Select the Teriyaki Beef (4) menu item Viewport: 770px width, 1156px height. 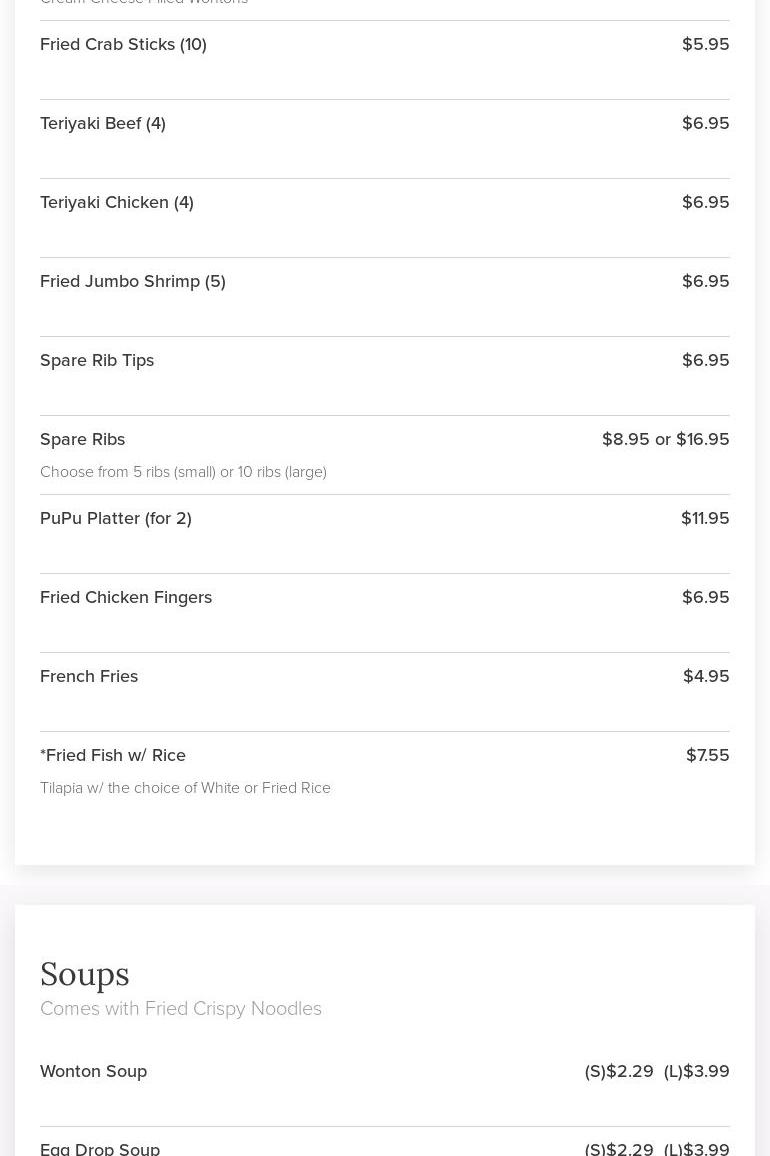pyautogui.click(x=103, y=123)
